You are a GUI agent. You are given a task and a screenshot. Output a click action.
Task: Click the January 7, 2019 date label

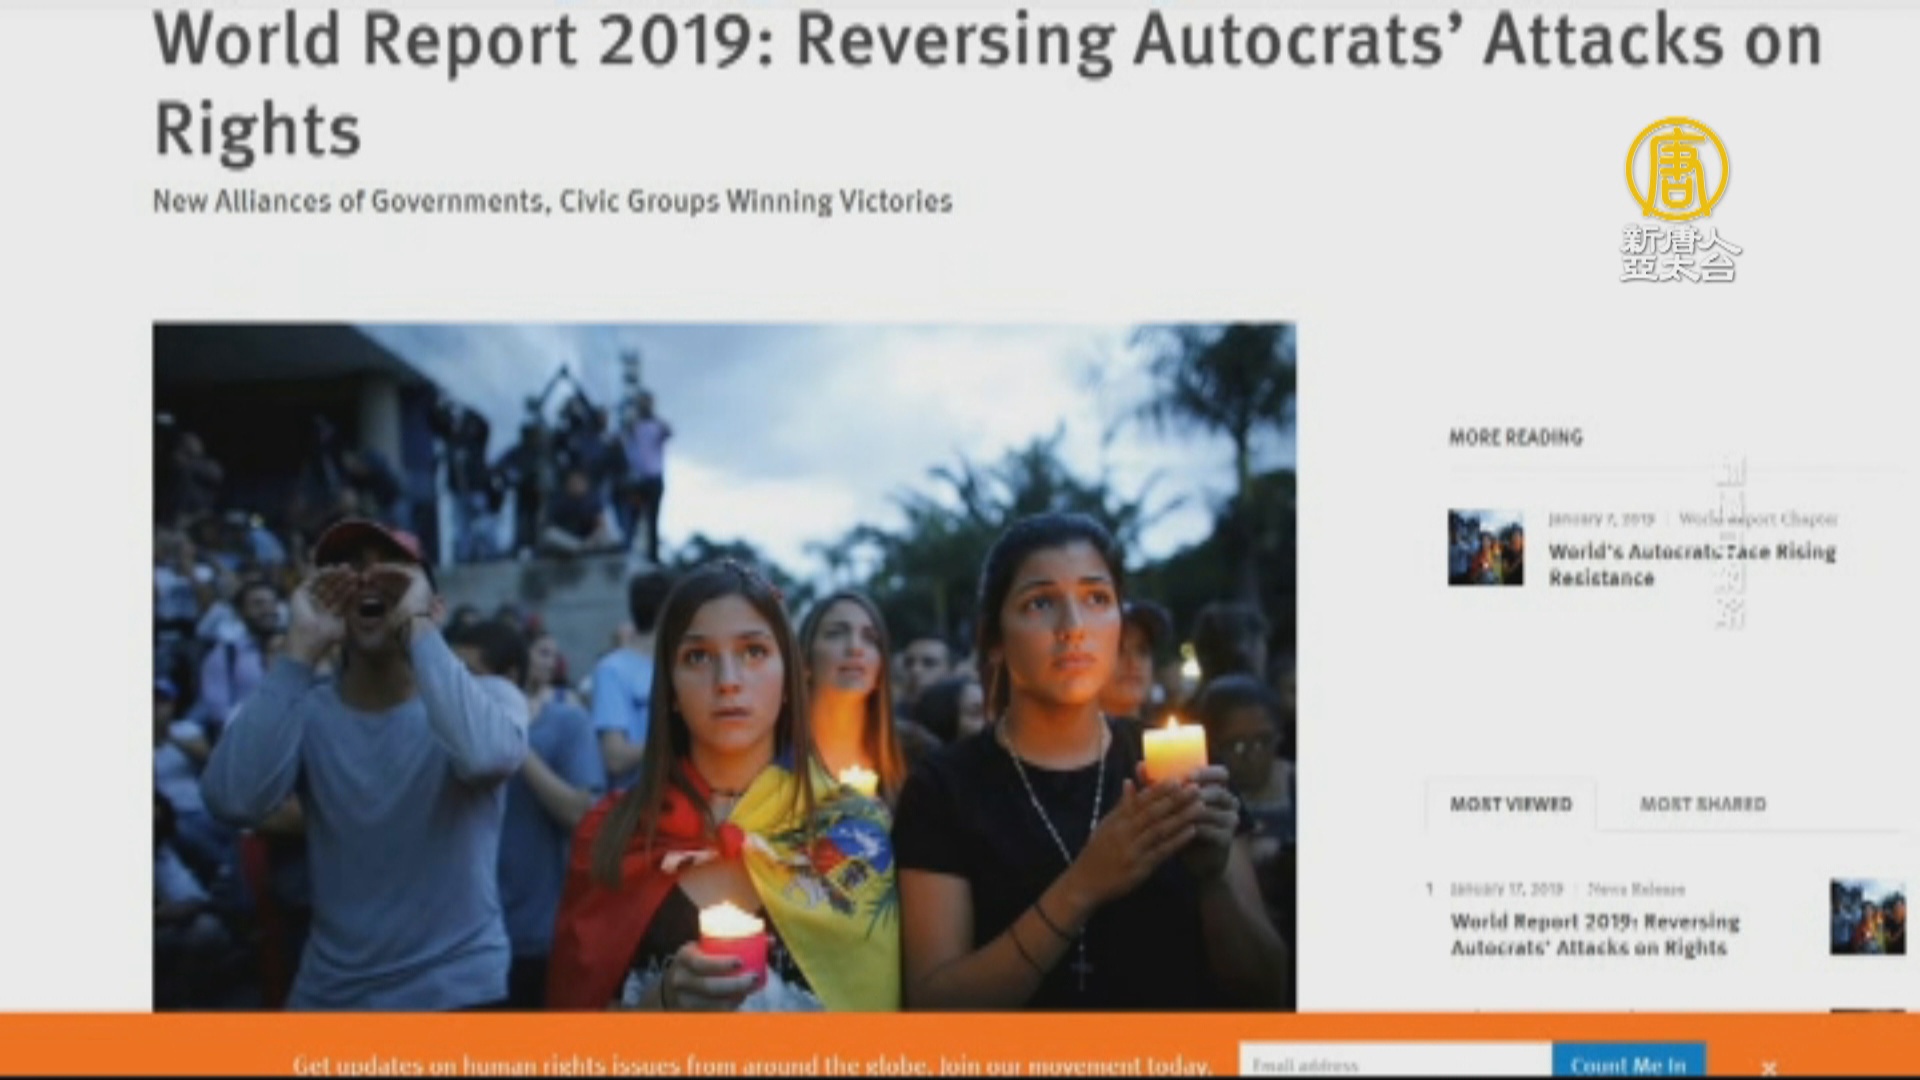[1600, 519]
